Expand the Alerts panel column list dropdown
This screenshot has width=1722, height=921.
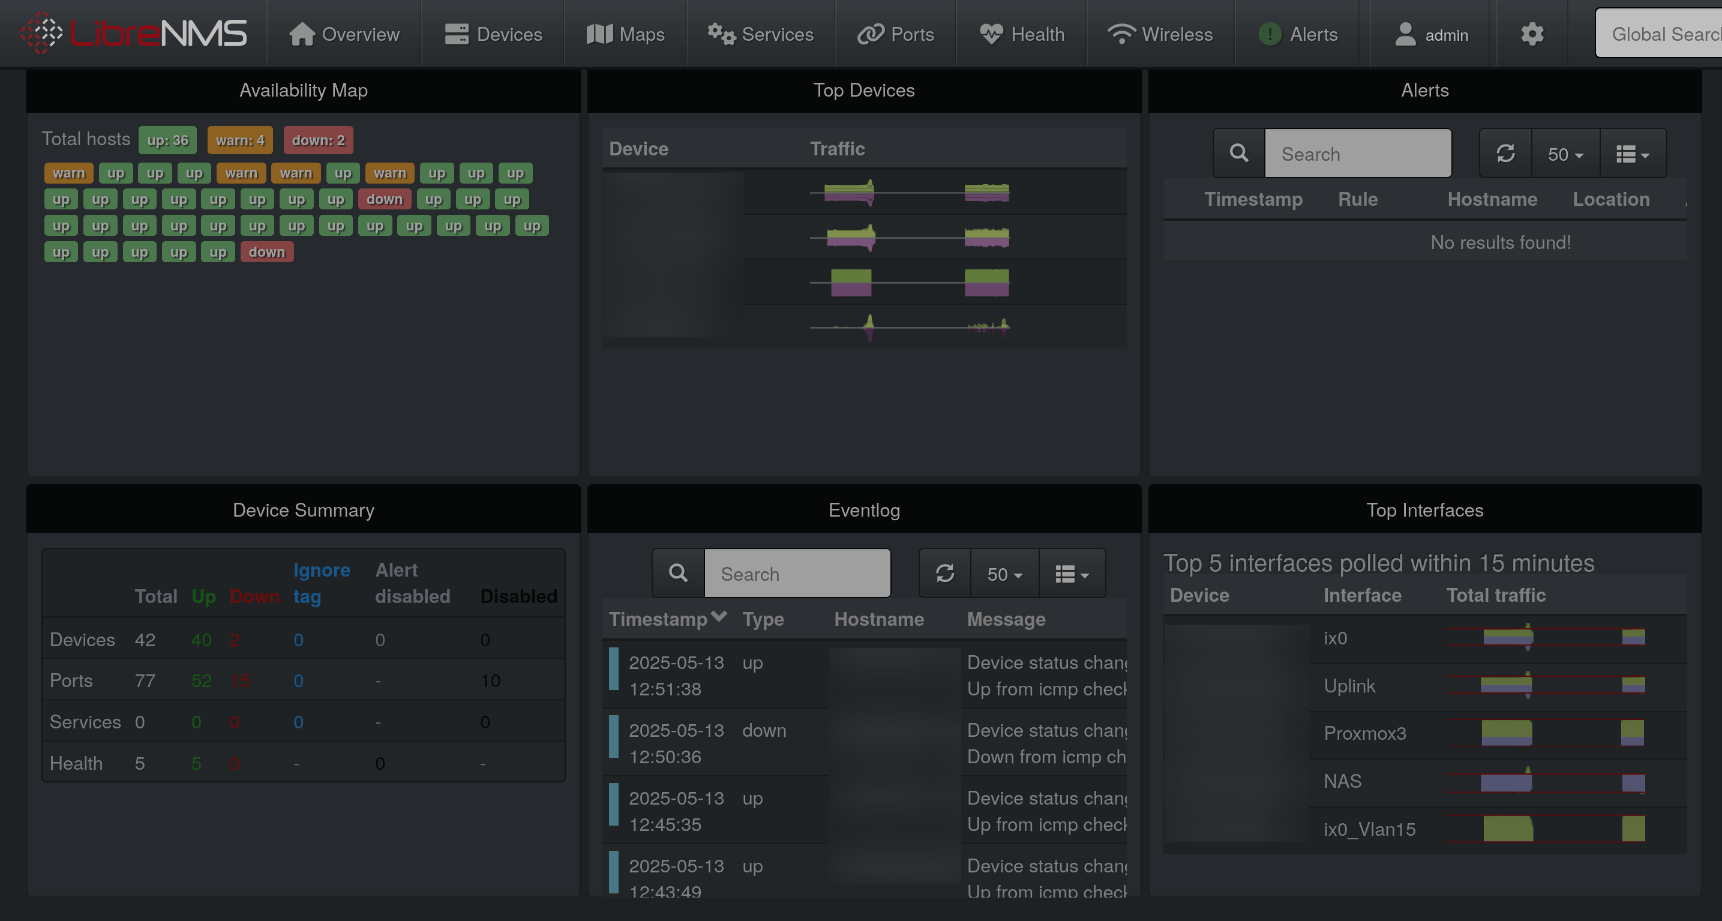click(x=1632, y=154)
